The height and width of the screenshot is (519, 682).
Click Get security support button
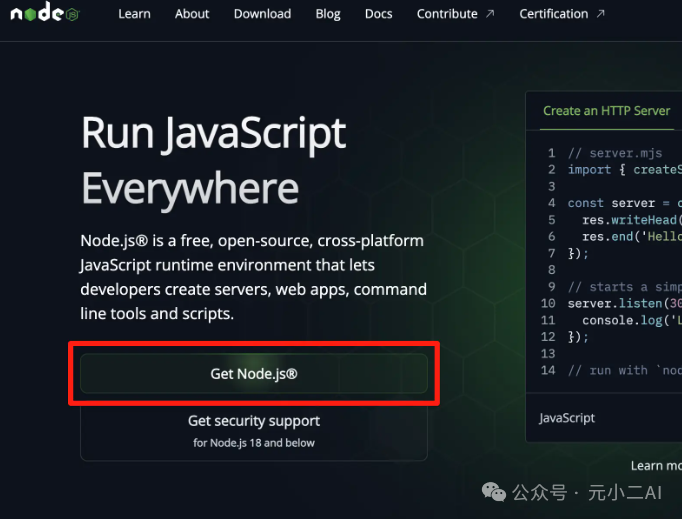254,430
